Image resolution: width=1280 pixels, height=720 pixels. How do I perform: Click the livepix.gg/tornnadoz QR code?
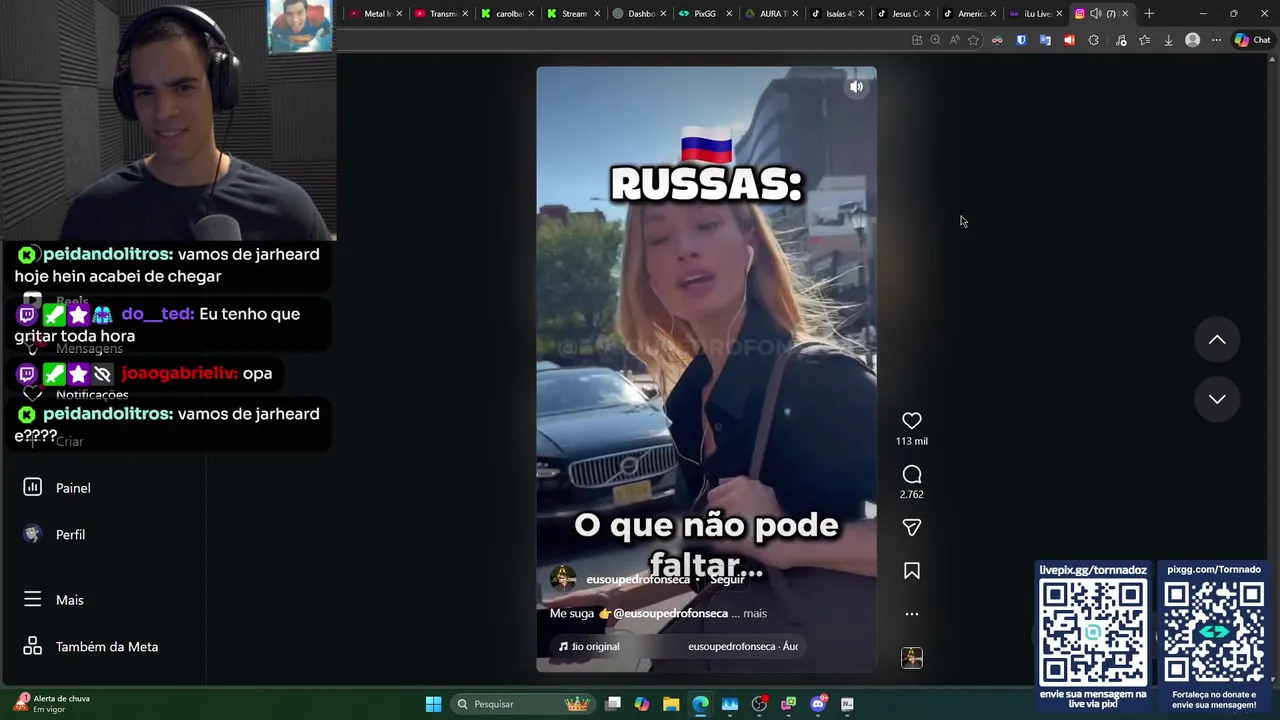(x=1093, y=633)
